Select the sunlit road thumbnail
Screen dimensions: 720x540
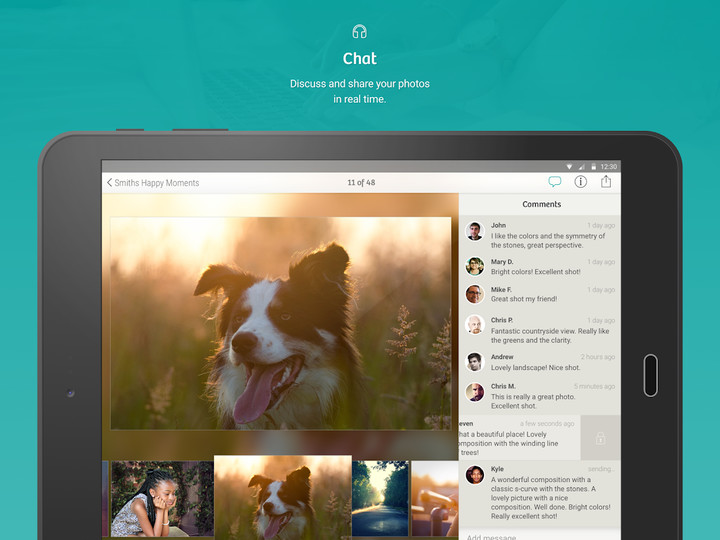point(380,498)
